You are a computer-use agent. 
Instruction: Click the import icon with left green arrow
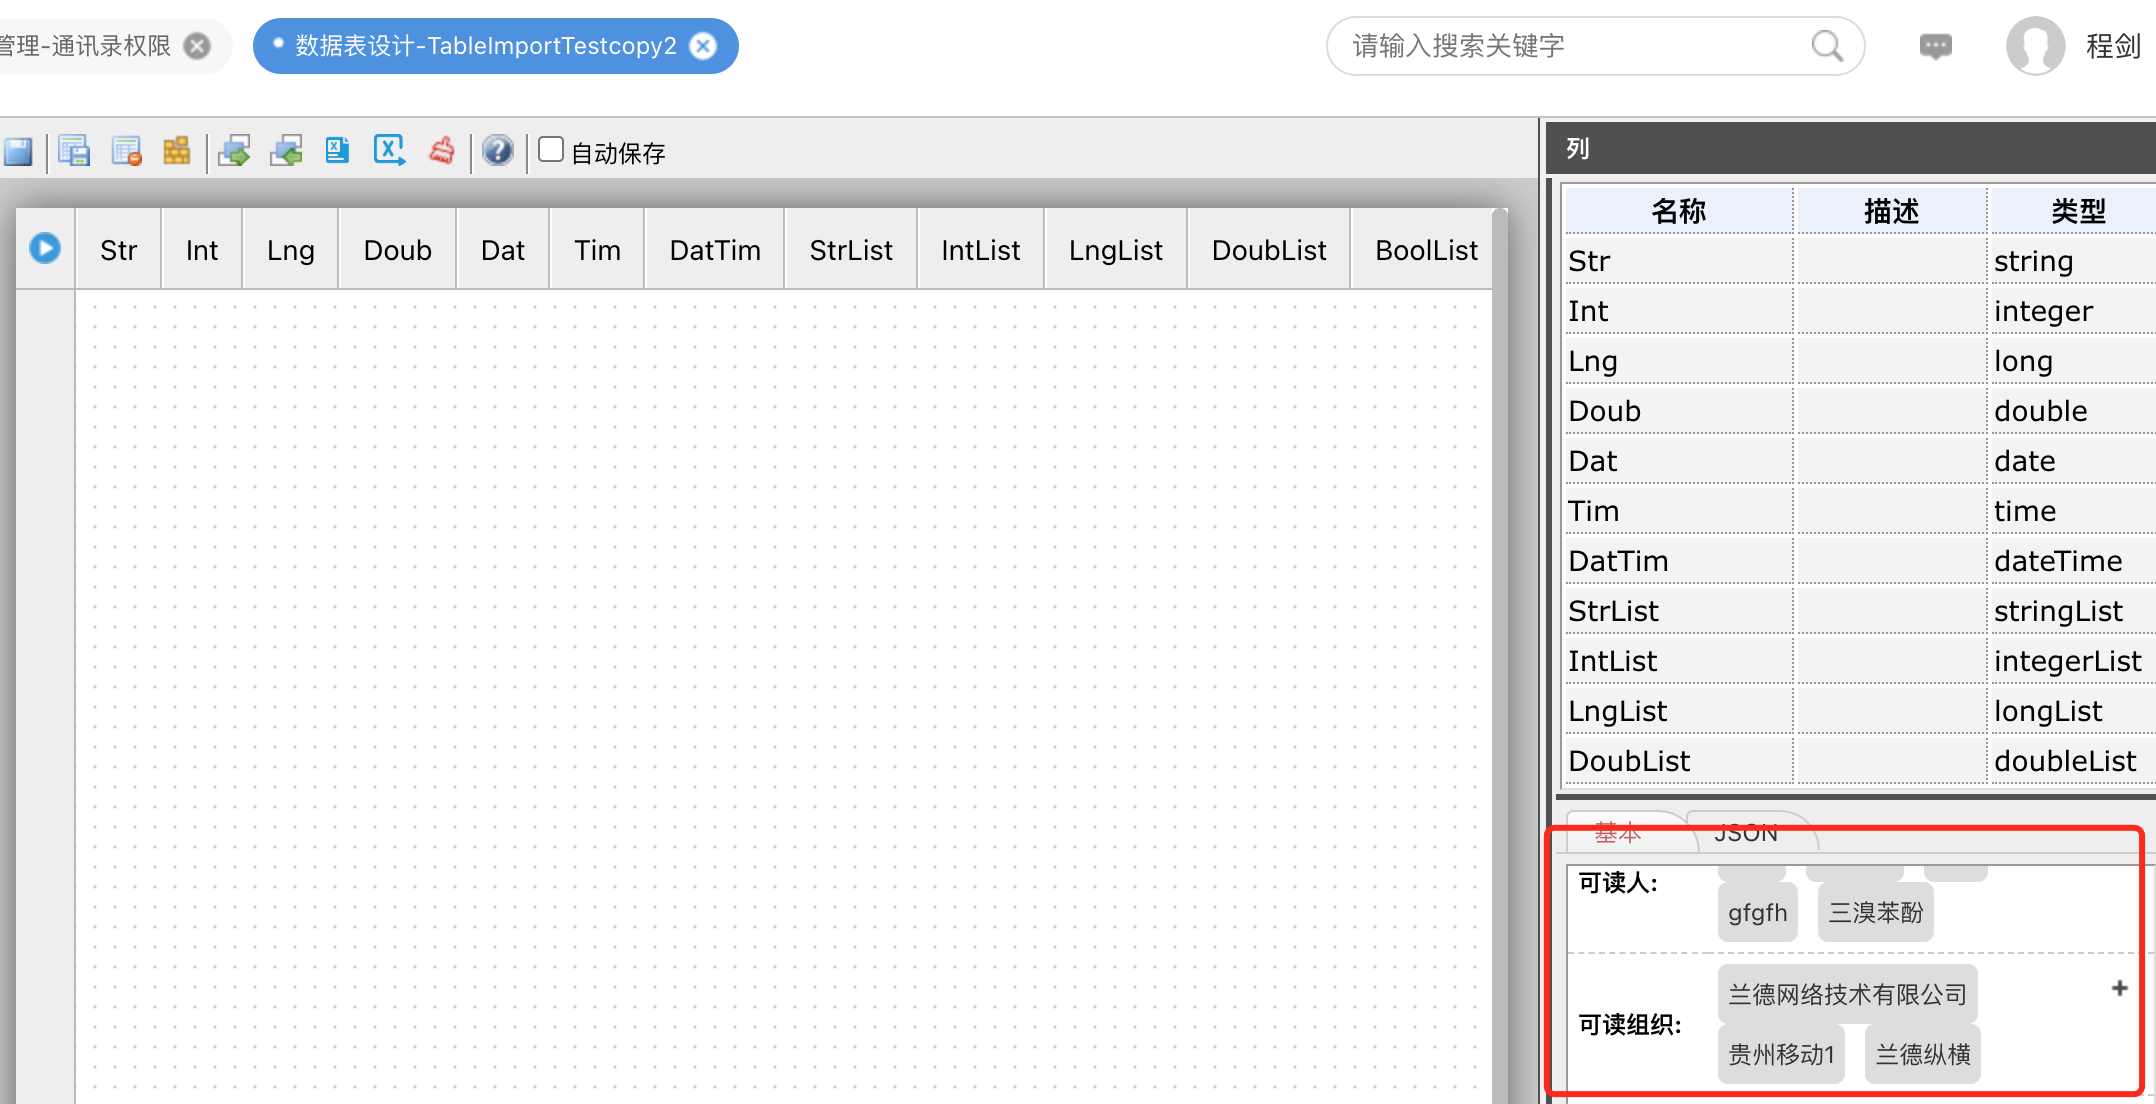pyautogui.click(x=287, y=151)
